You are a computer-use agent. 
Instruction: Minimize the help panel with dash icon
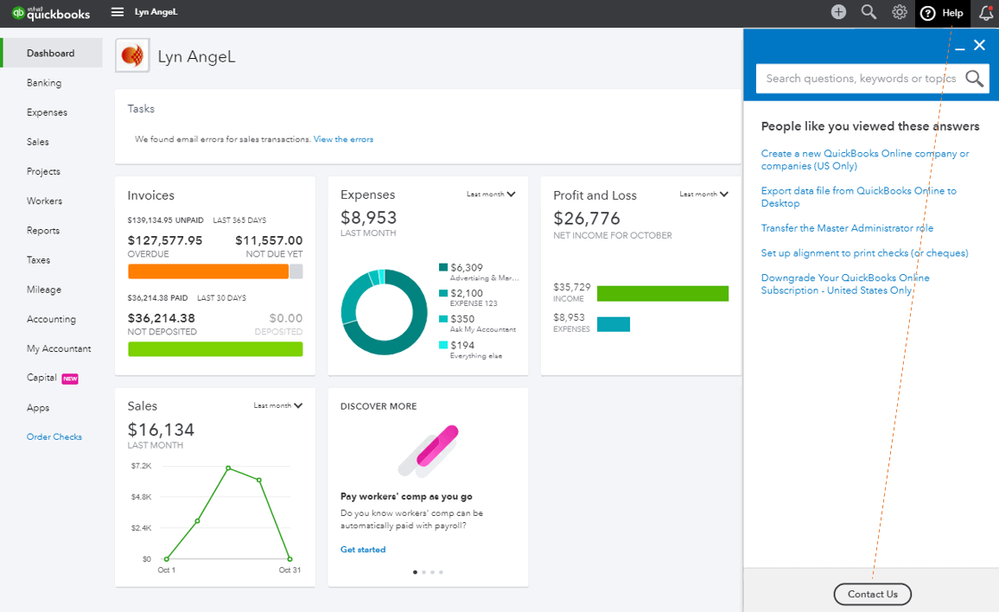coord(959,48)
